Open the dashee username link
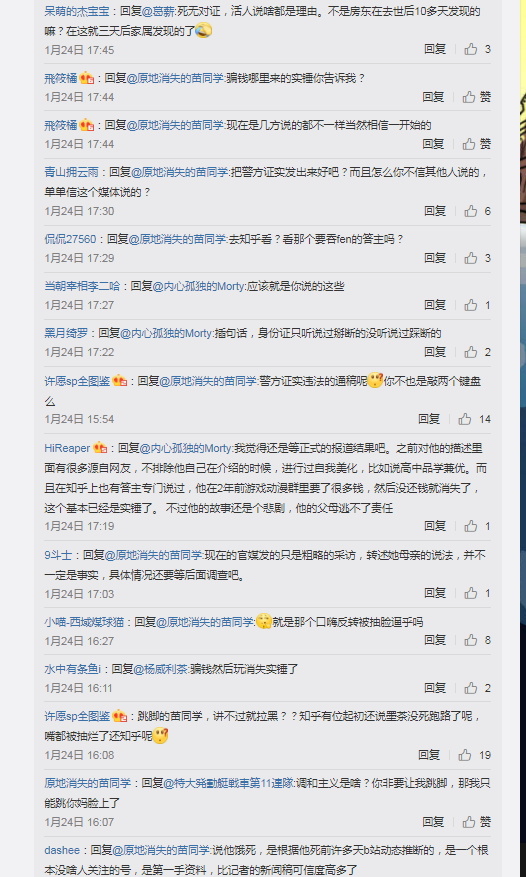Image resolution: width=526 pixels, height=877 pixels. (x=62, y=850)
